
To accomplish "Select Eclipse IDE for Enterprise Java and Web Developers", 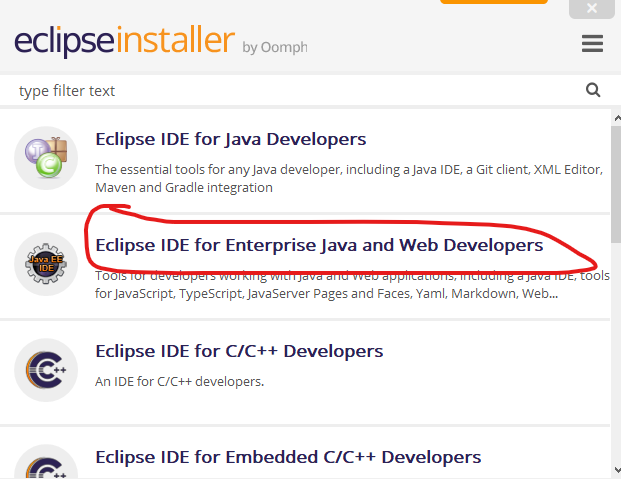I will click(x=318, y=245).
